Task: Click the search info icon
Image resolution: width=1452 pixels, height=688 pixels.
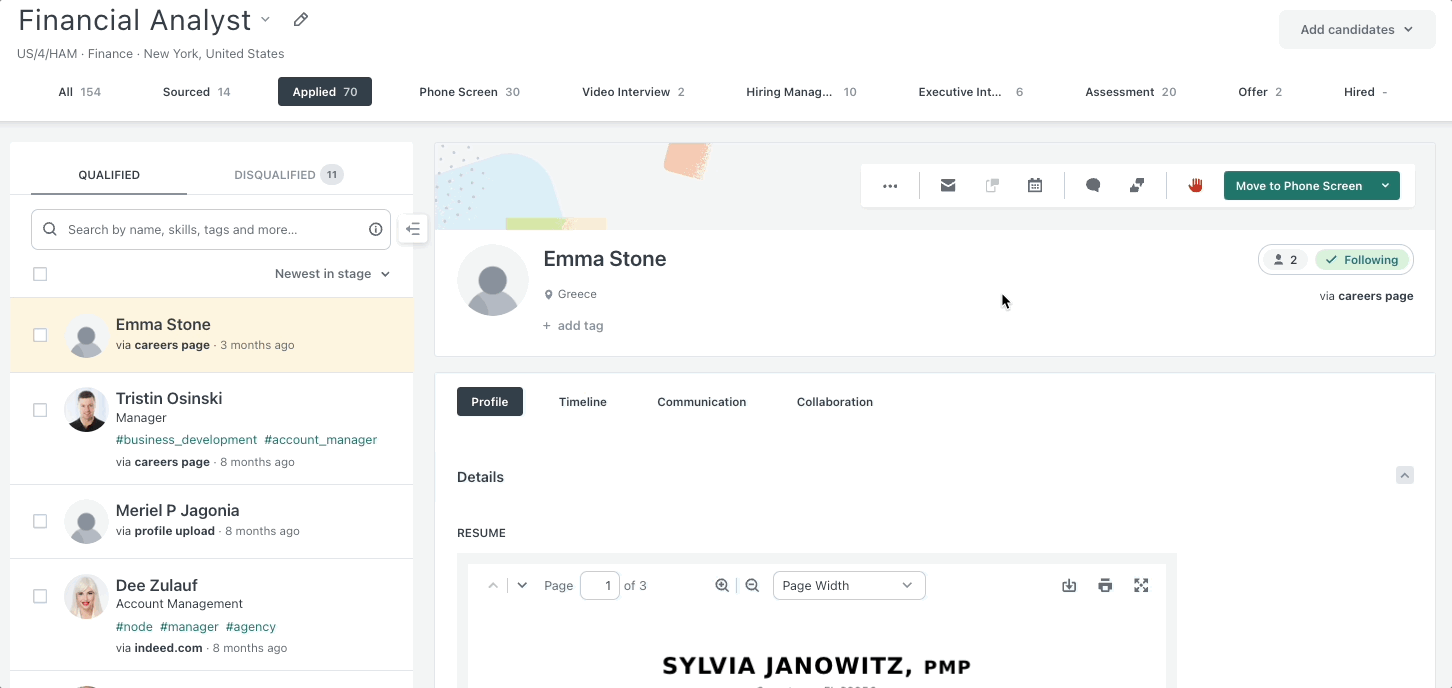Action: tap(376, 229)
